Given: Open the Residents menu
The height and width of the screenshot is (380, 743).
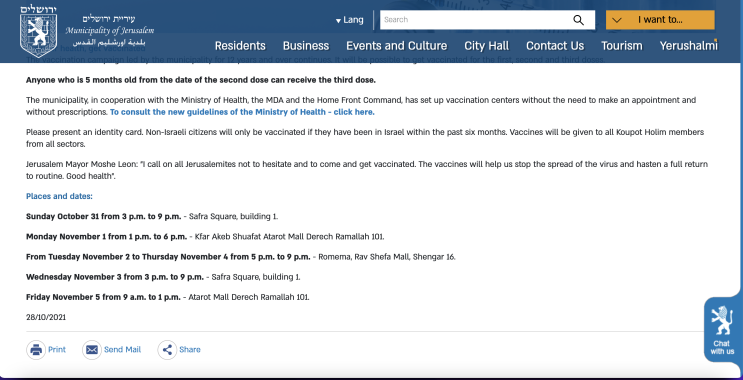Looking at the screenshot, I should (240, 46).
